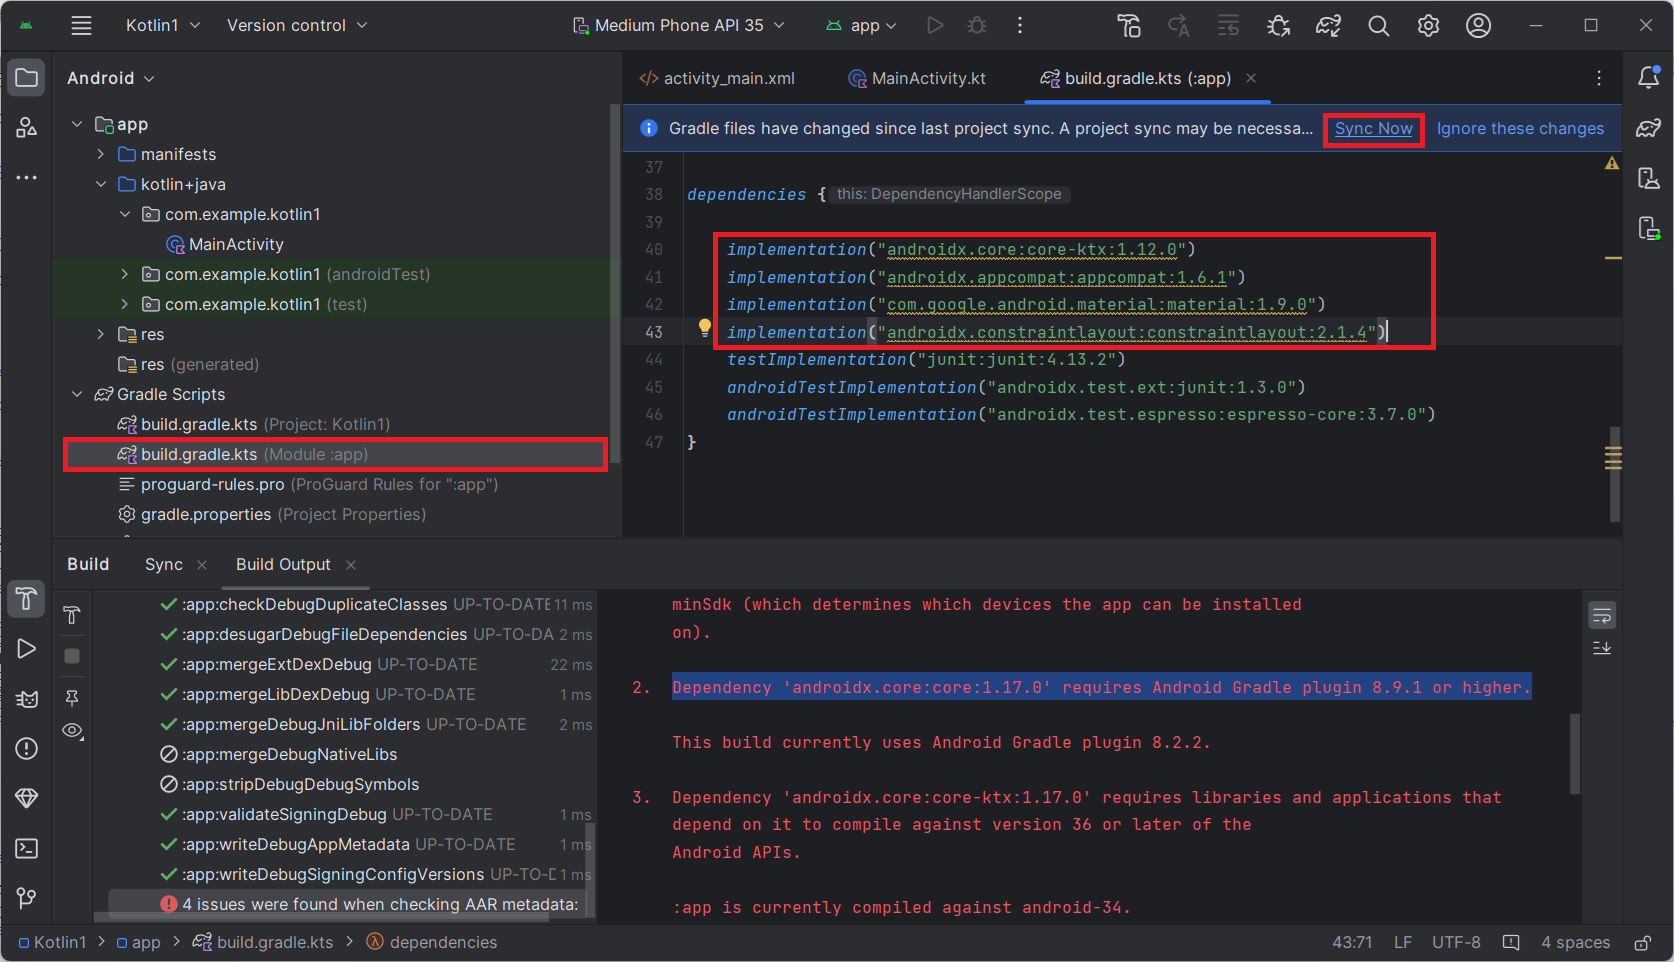
Task: Open the Notifications bell icon
Action: (x=1648, y=78)
